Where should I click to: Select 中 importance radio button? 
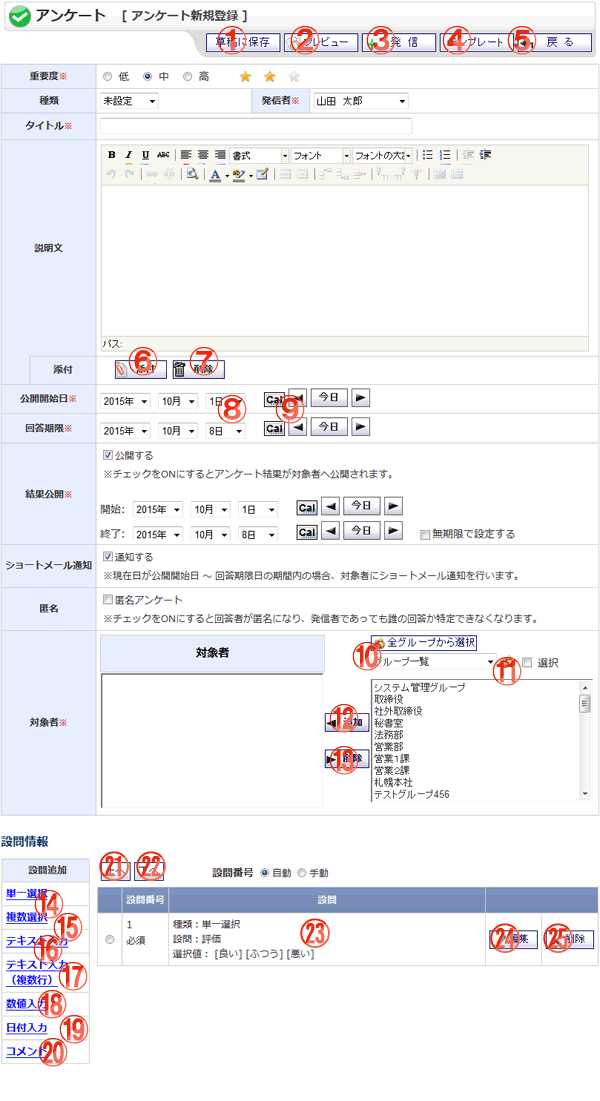148,77
